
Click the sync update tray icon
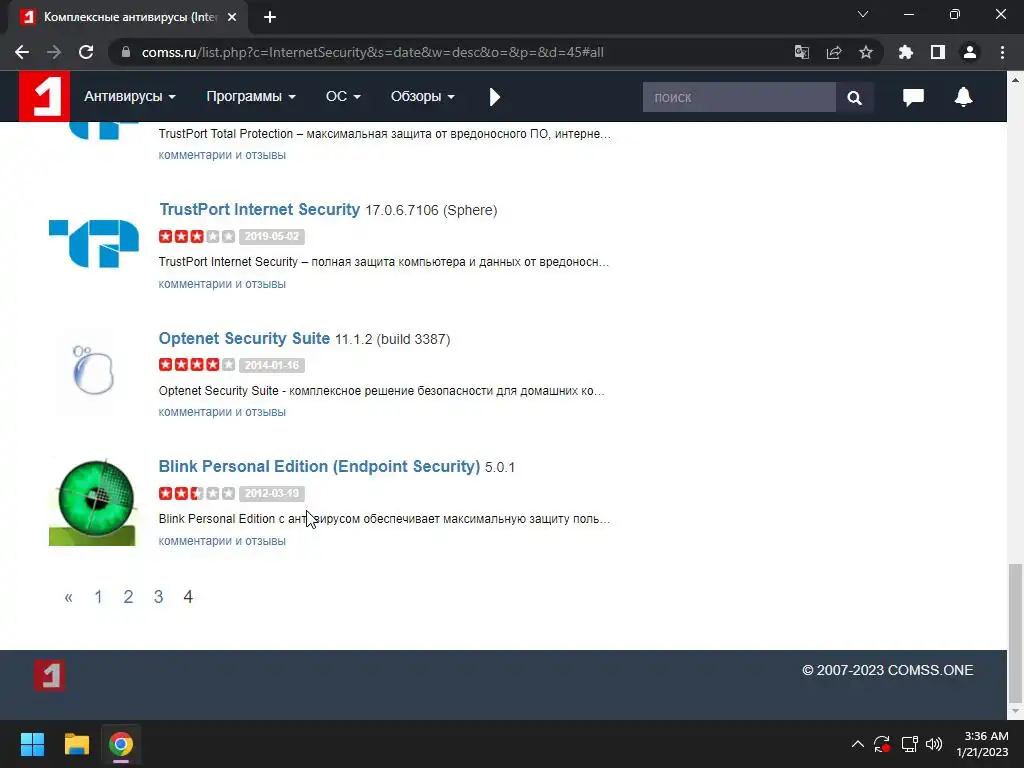point(882,744)
